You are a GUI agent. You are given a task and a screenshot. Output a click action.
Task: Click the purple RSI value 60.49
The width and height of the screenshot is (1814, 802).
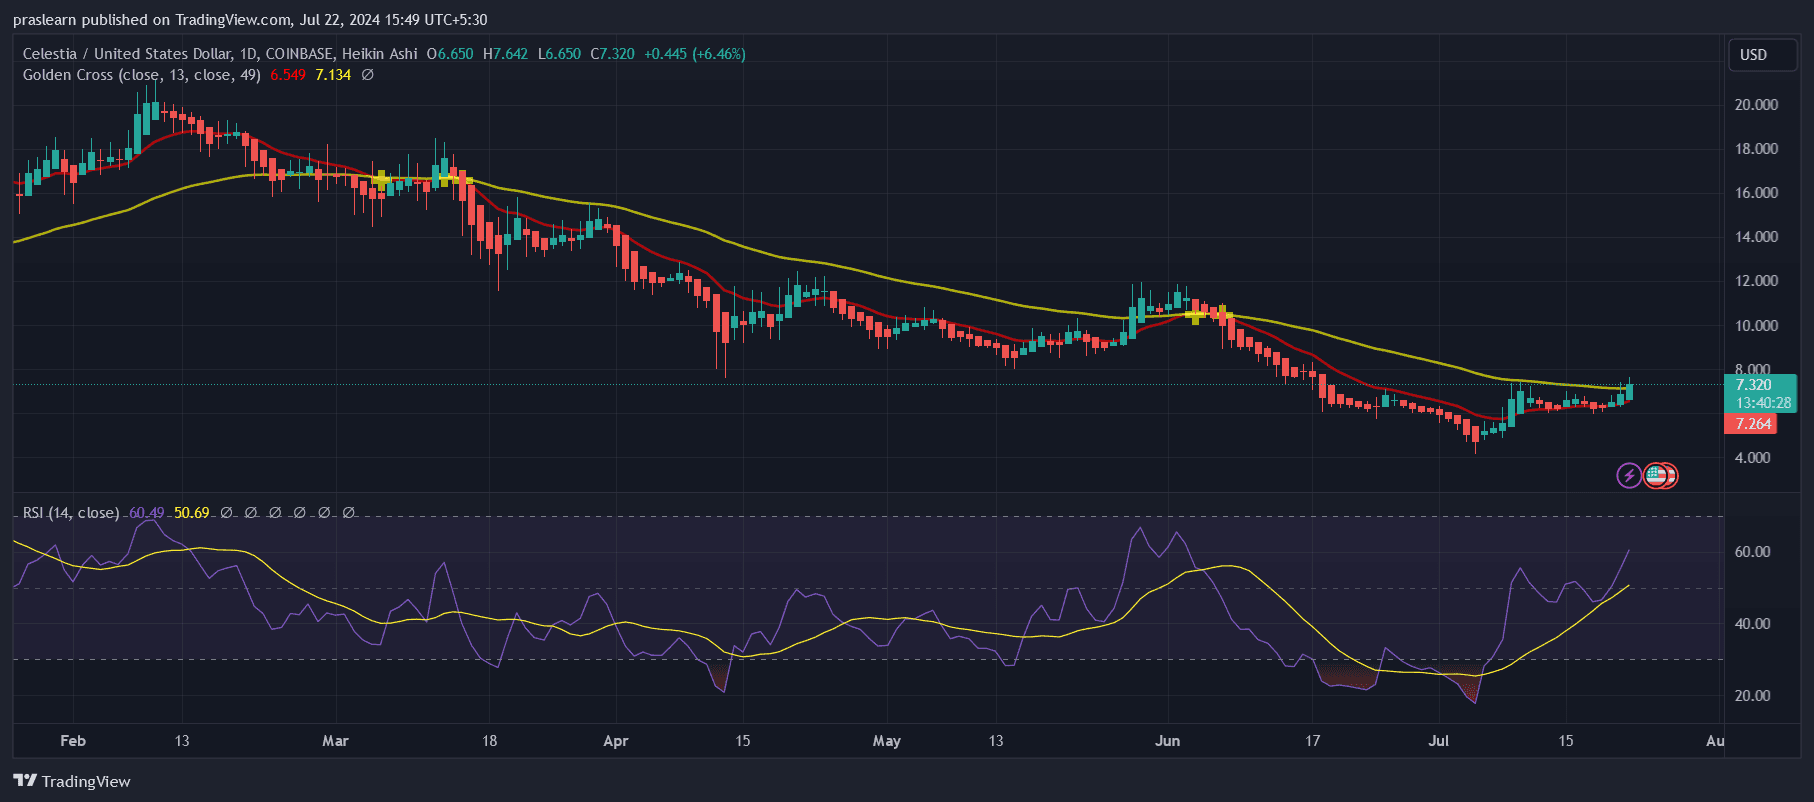click(147, 513)
